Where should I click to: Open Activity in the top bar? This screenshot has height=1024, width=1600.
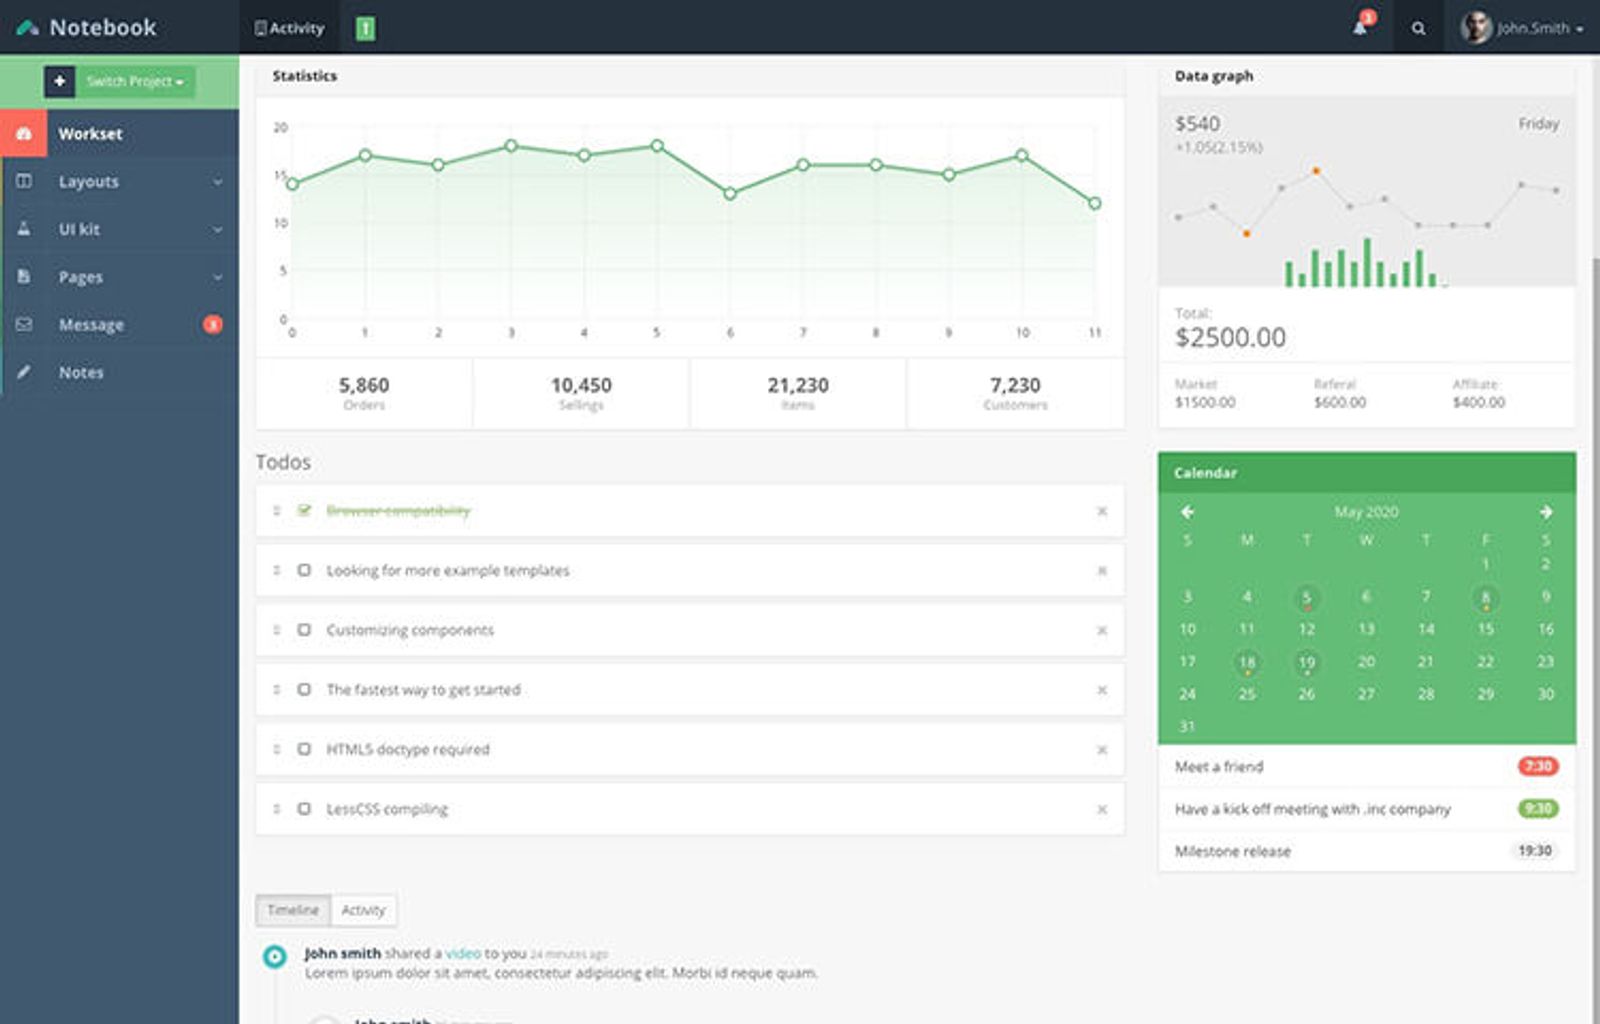click(289, 28)
